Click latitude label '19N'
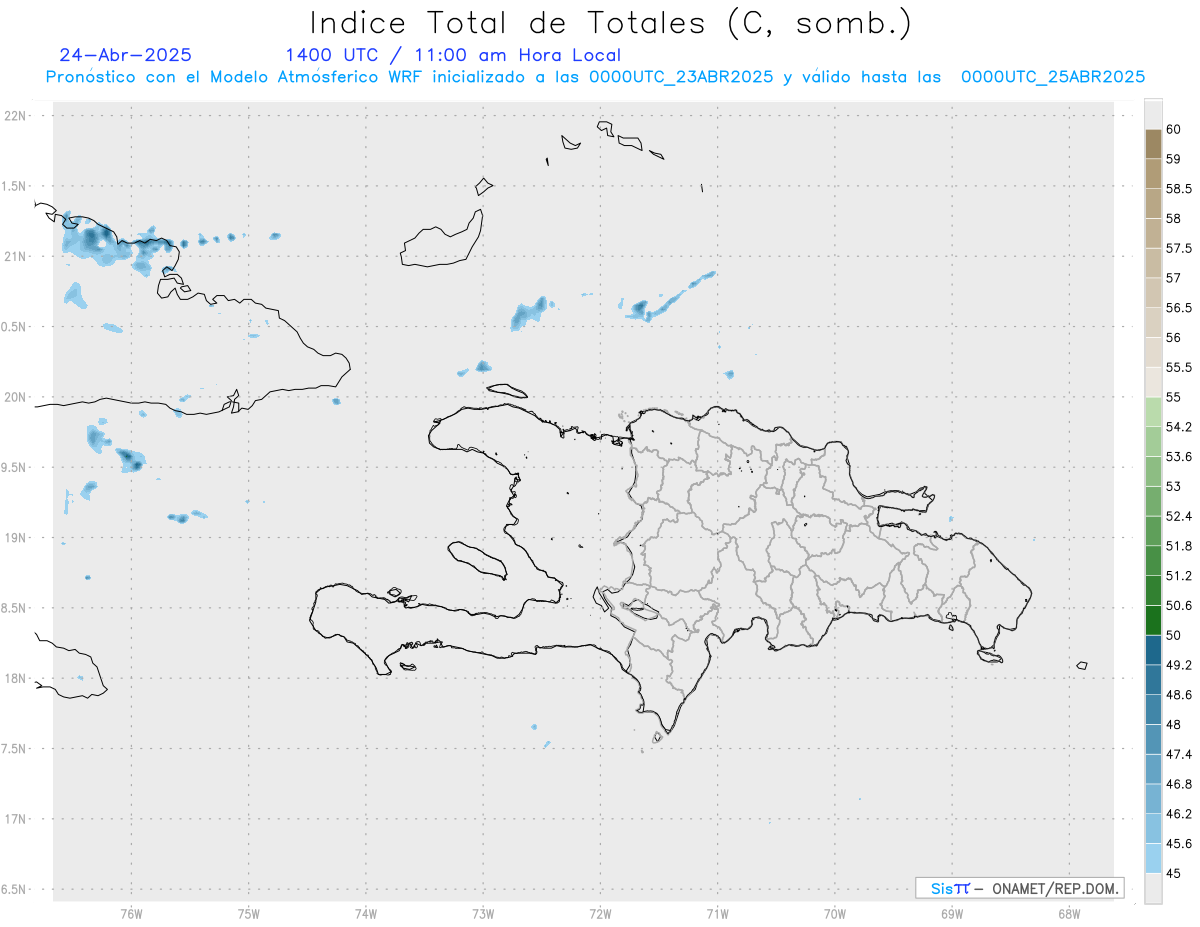Viewport: 1200px width, 927px height. point(17,538)
